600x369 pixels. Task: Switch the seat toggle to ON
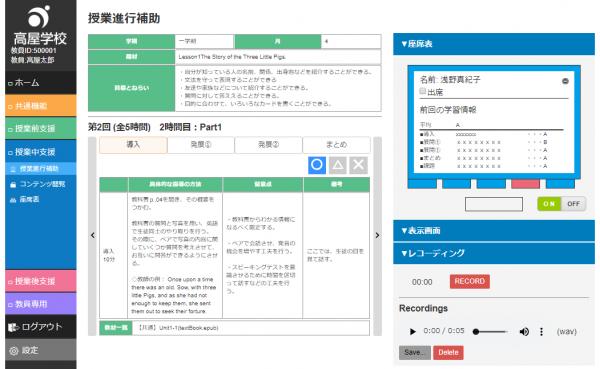point(549,204)
